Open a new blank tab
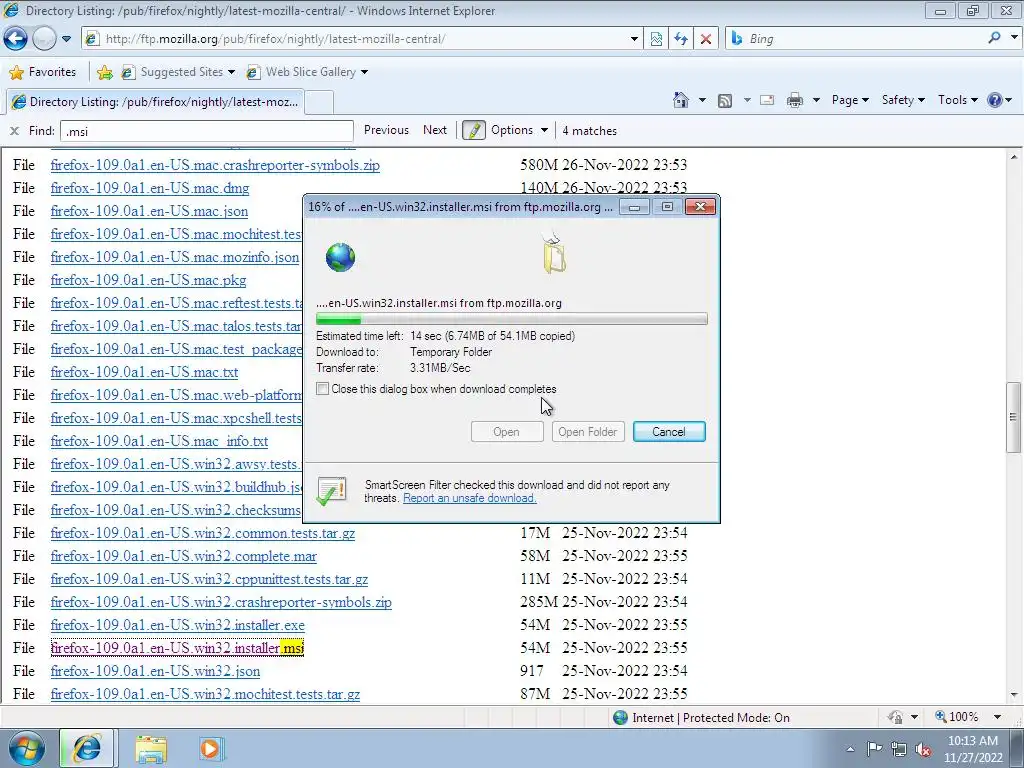1024x768 pixels. 319,103
